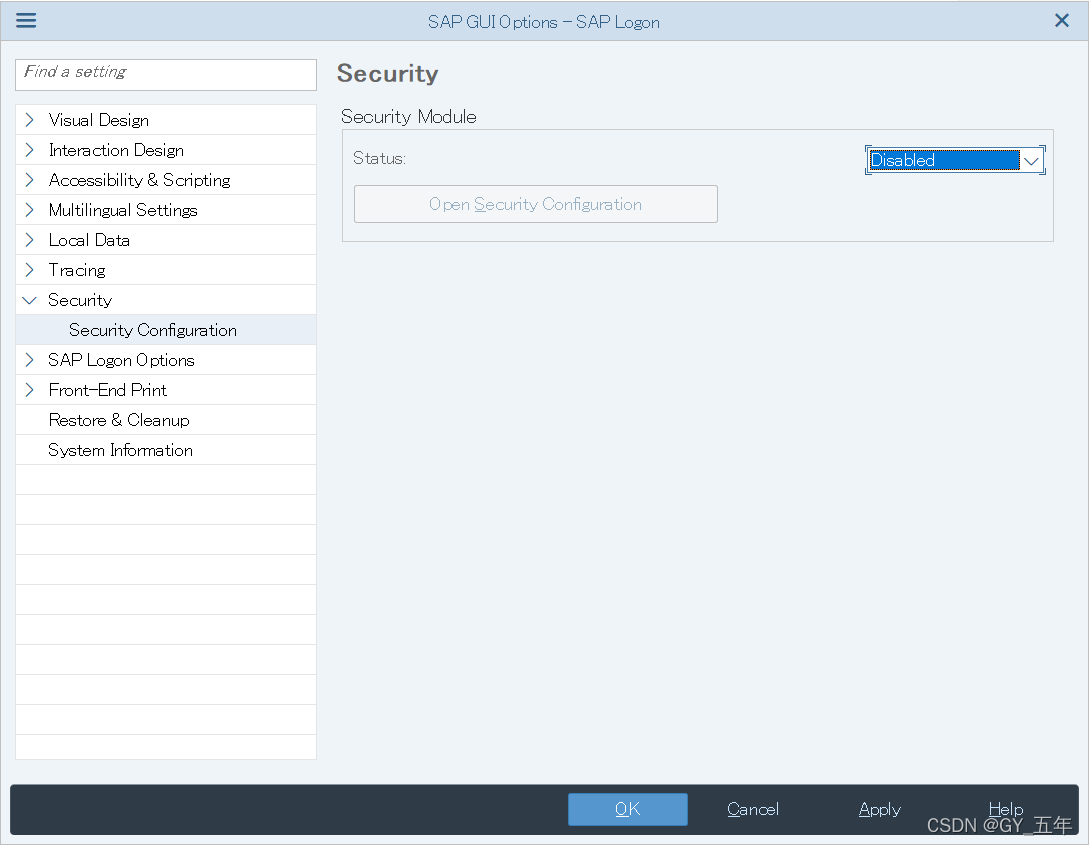Expand the Interaction Design node chevron

click(x=29, y=150)
